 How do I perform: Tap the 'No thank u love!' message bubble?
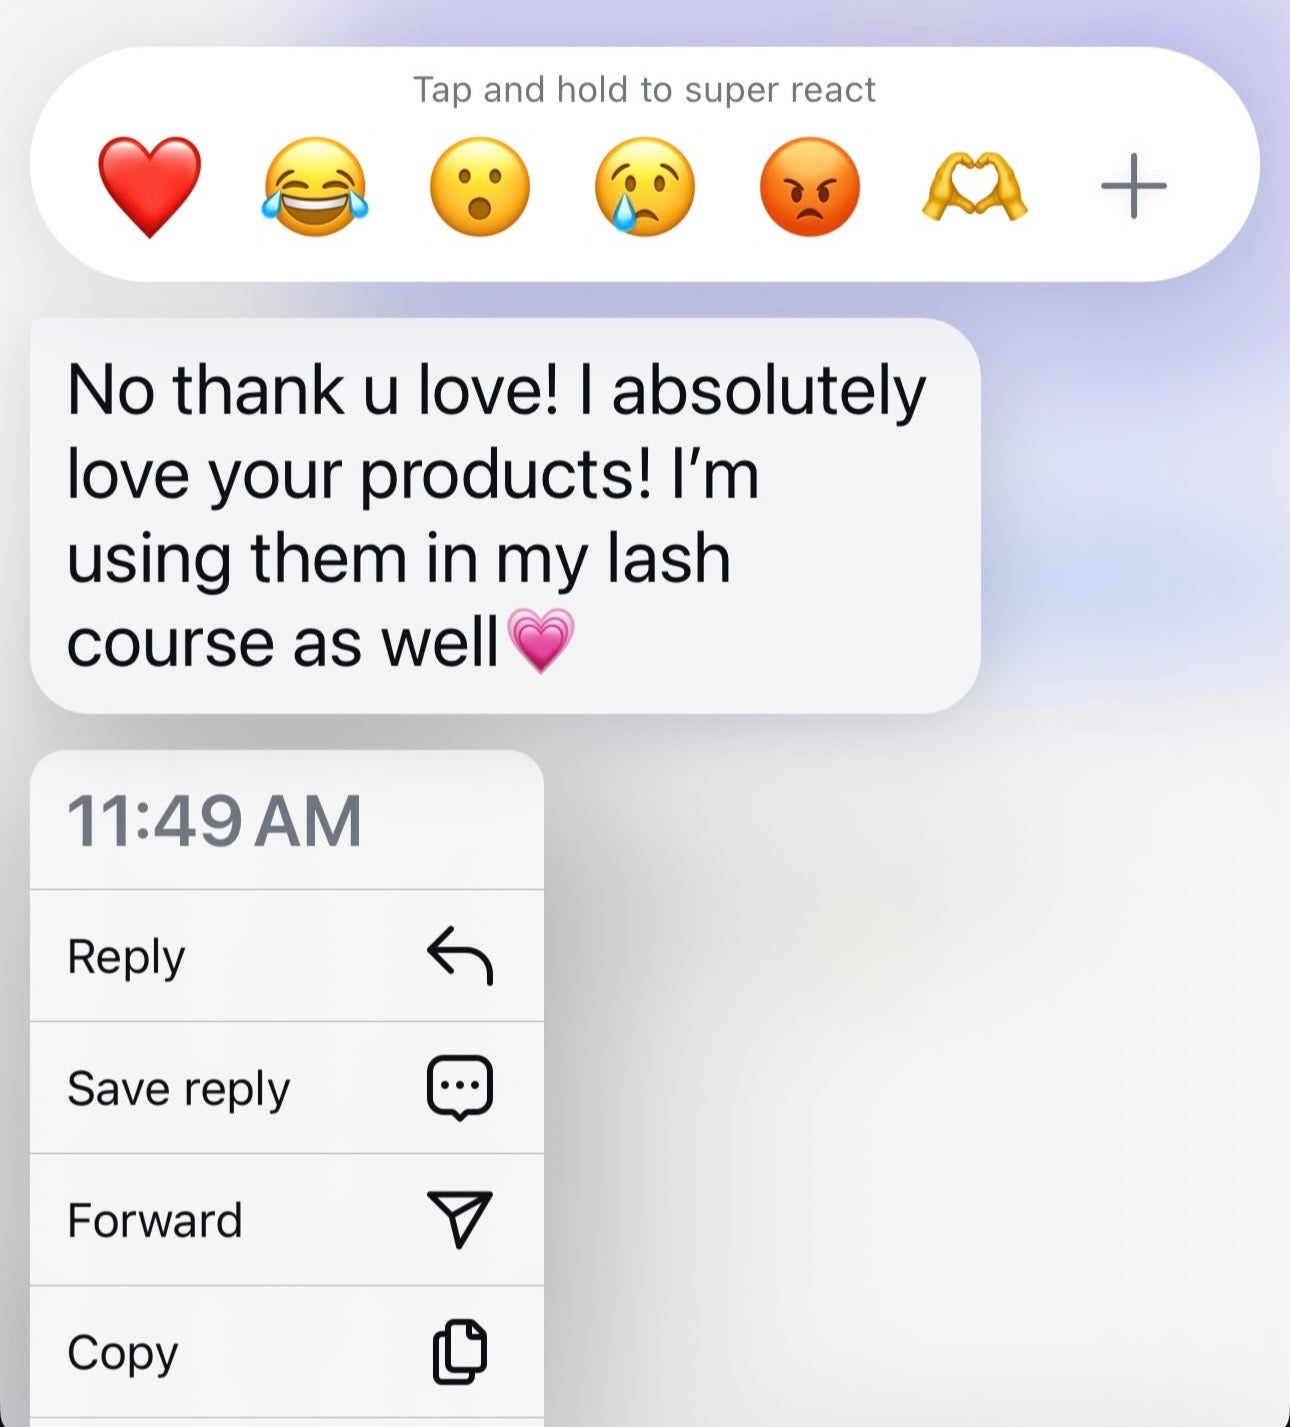click(x=505, y=516)
